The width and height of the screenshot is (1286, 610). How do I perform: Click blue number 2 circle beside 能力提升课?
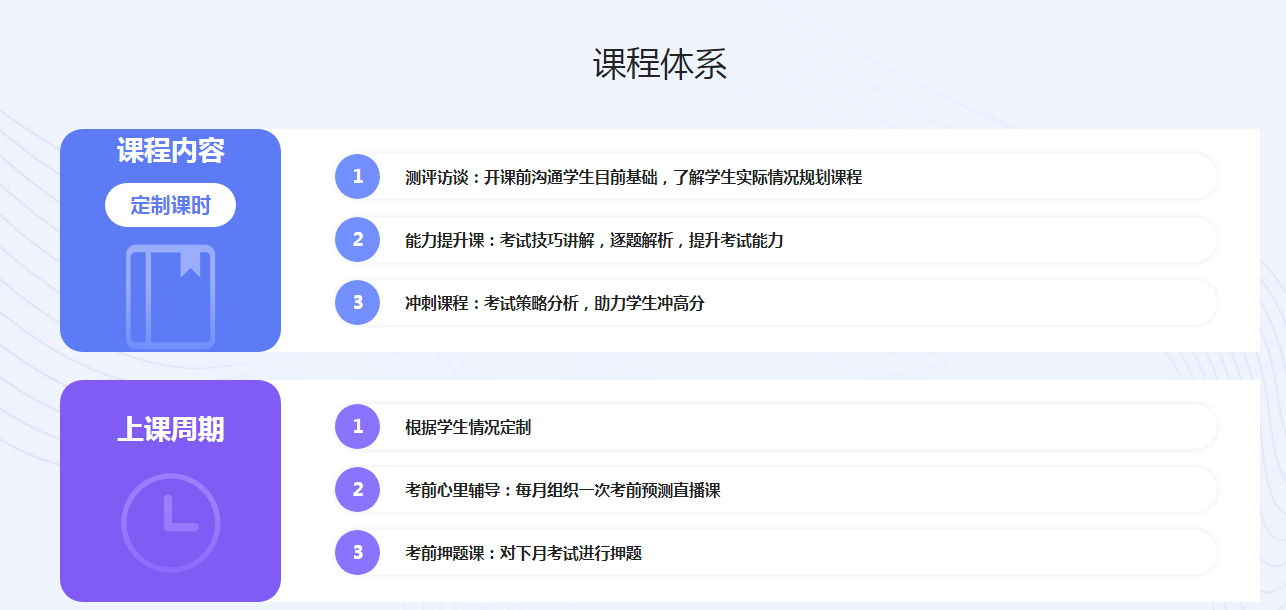point(357,240)
